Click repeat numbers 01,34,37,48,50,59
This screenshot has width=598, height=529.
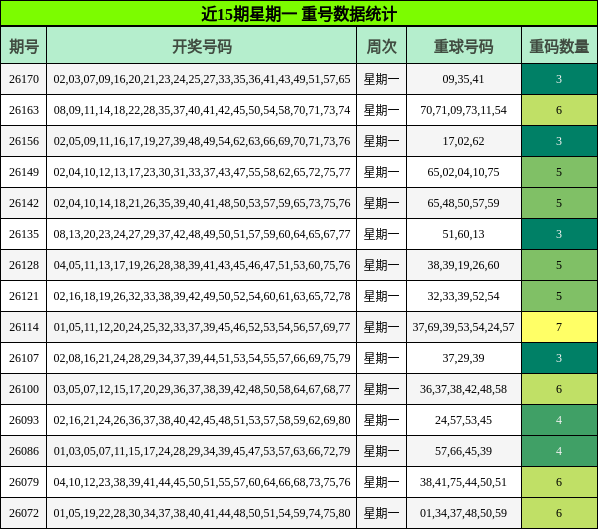point(463,513)
